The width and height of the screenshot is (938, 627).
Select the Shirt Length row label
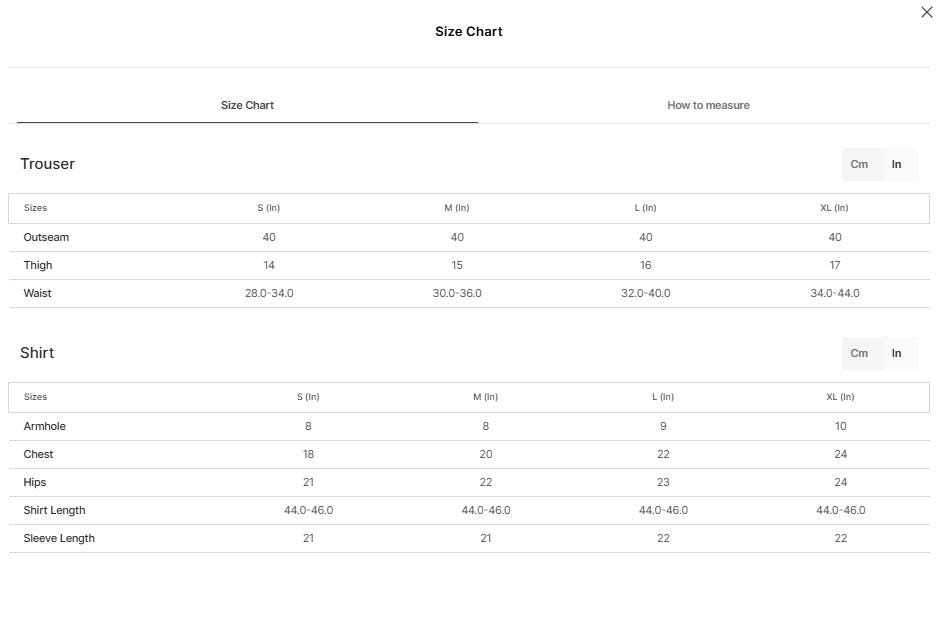click(54, 510)
